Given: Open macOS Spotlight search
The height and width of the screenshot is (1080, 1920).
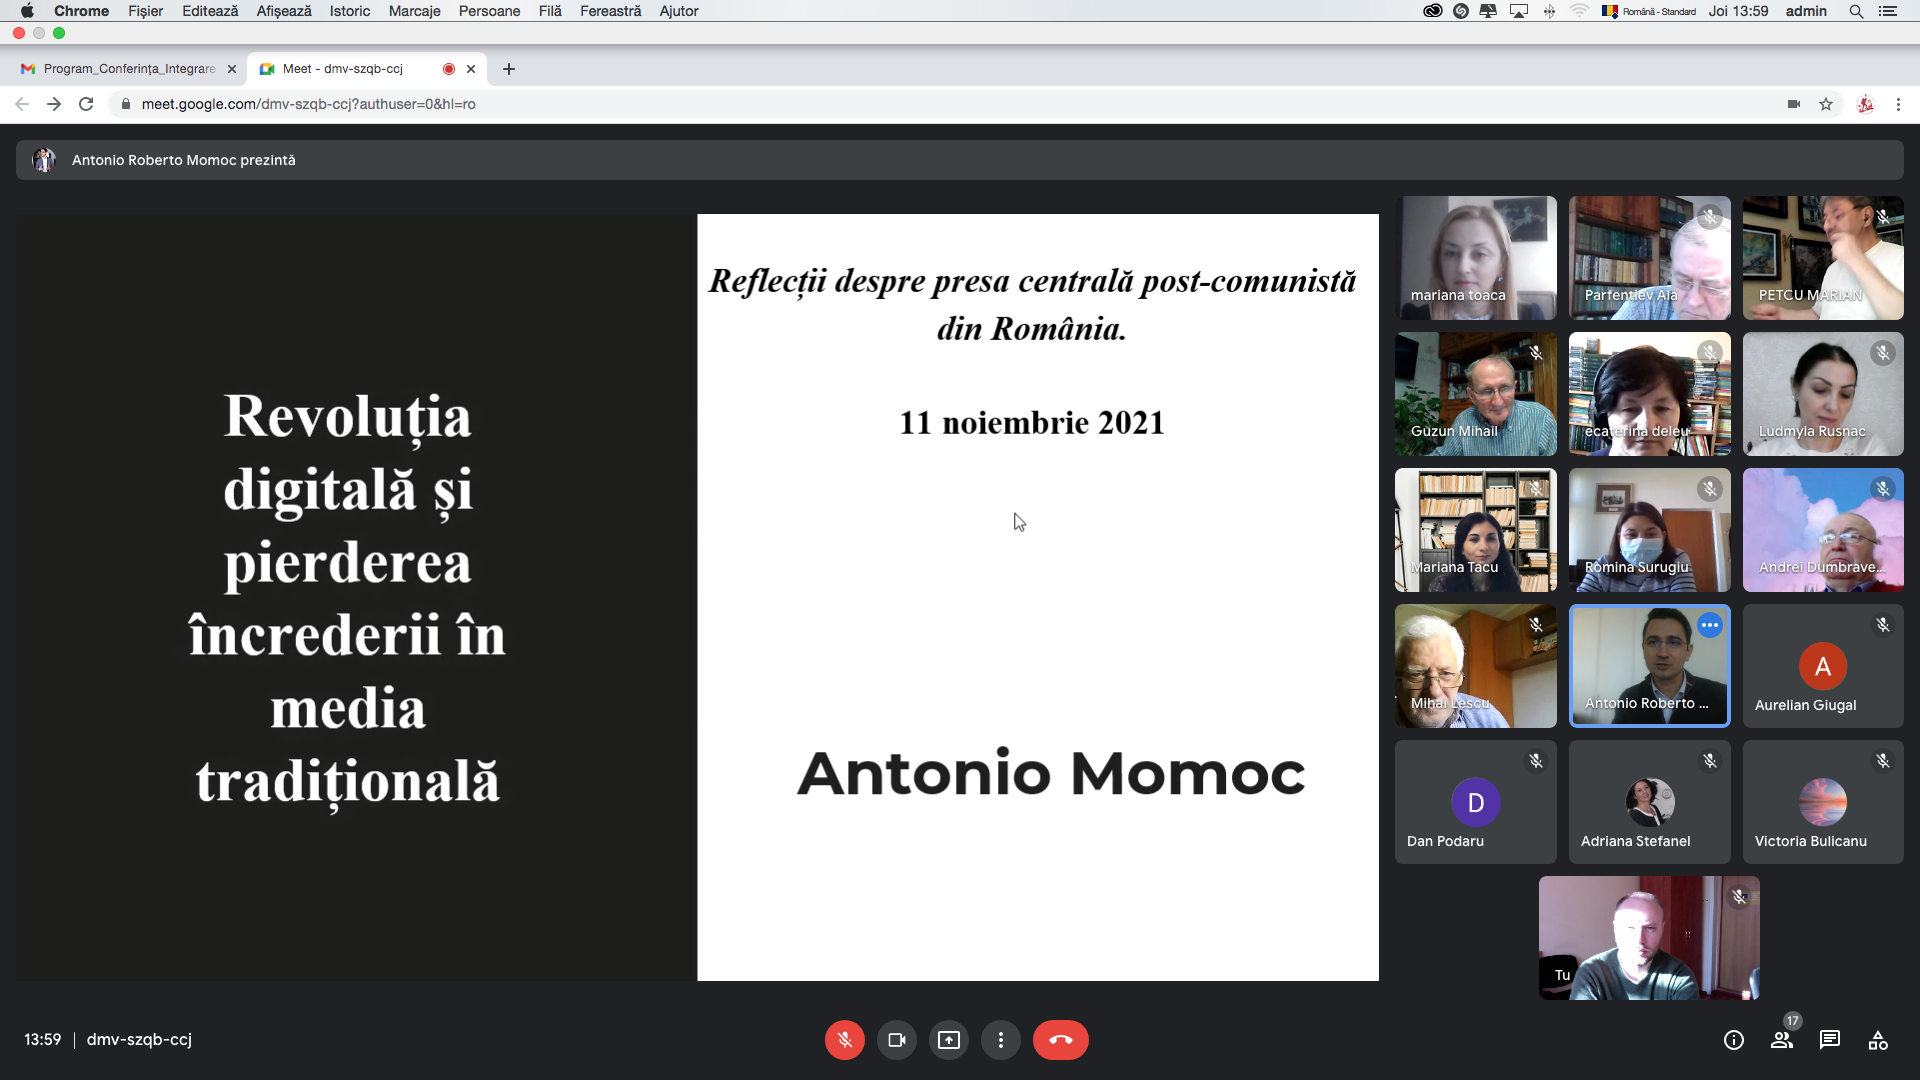Looking at the screenshot, I should point(1856,11).
